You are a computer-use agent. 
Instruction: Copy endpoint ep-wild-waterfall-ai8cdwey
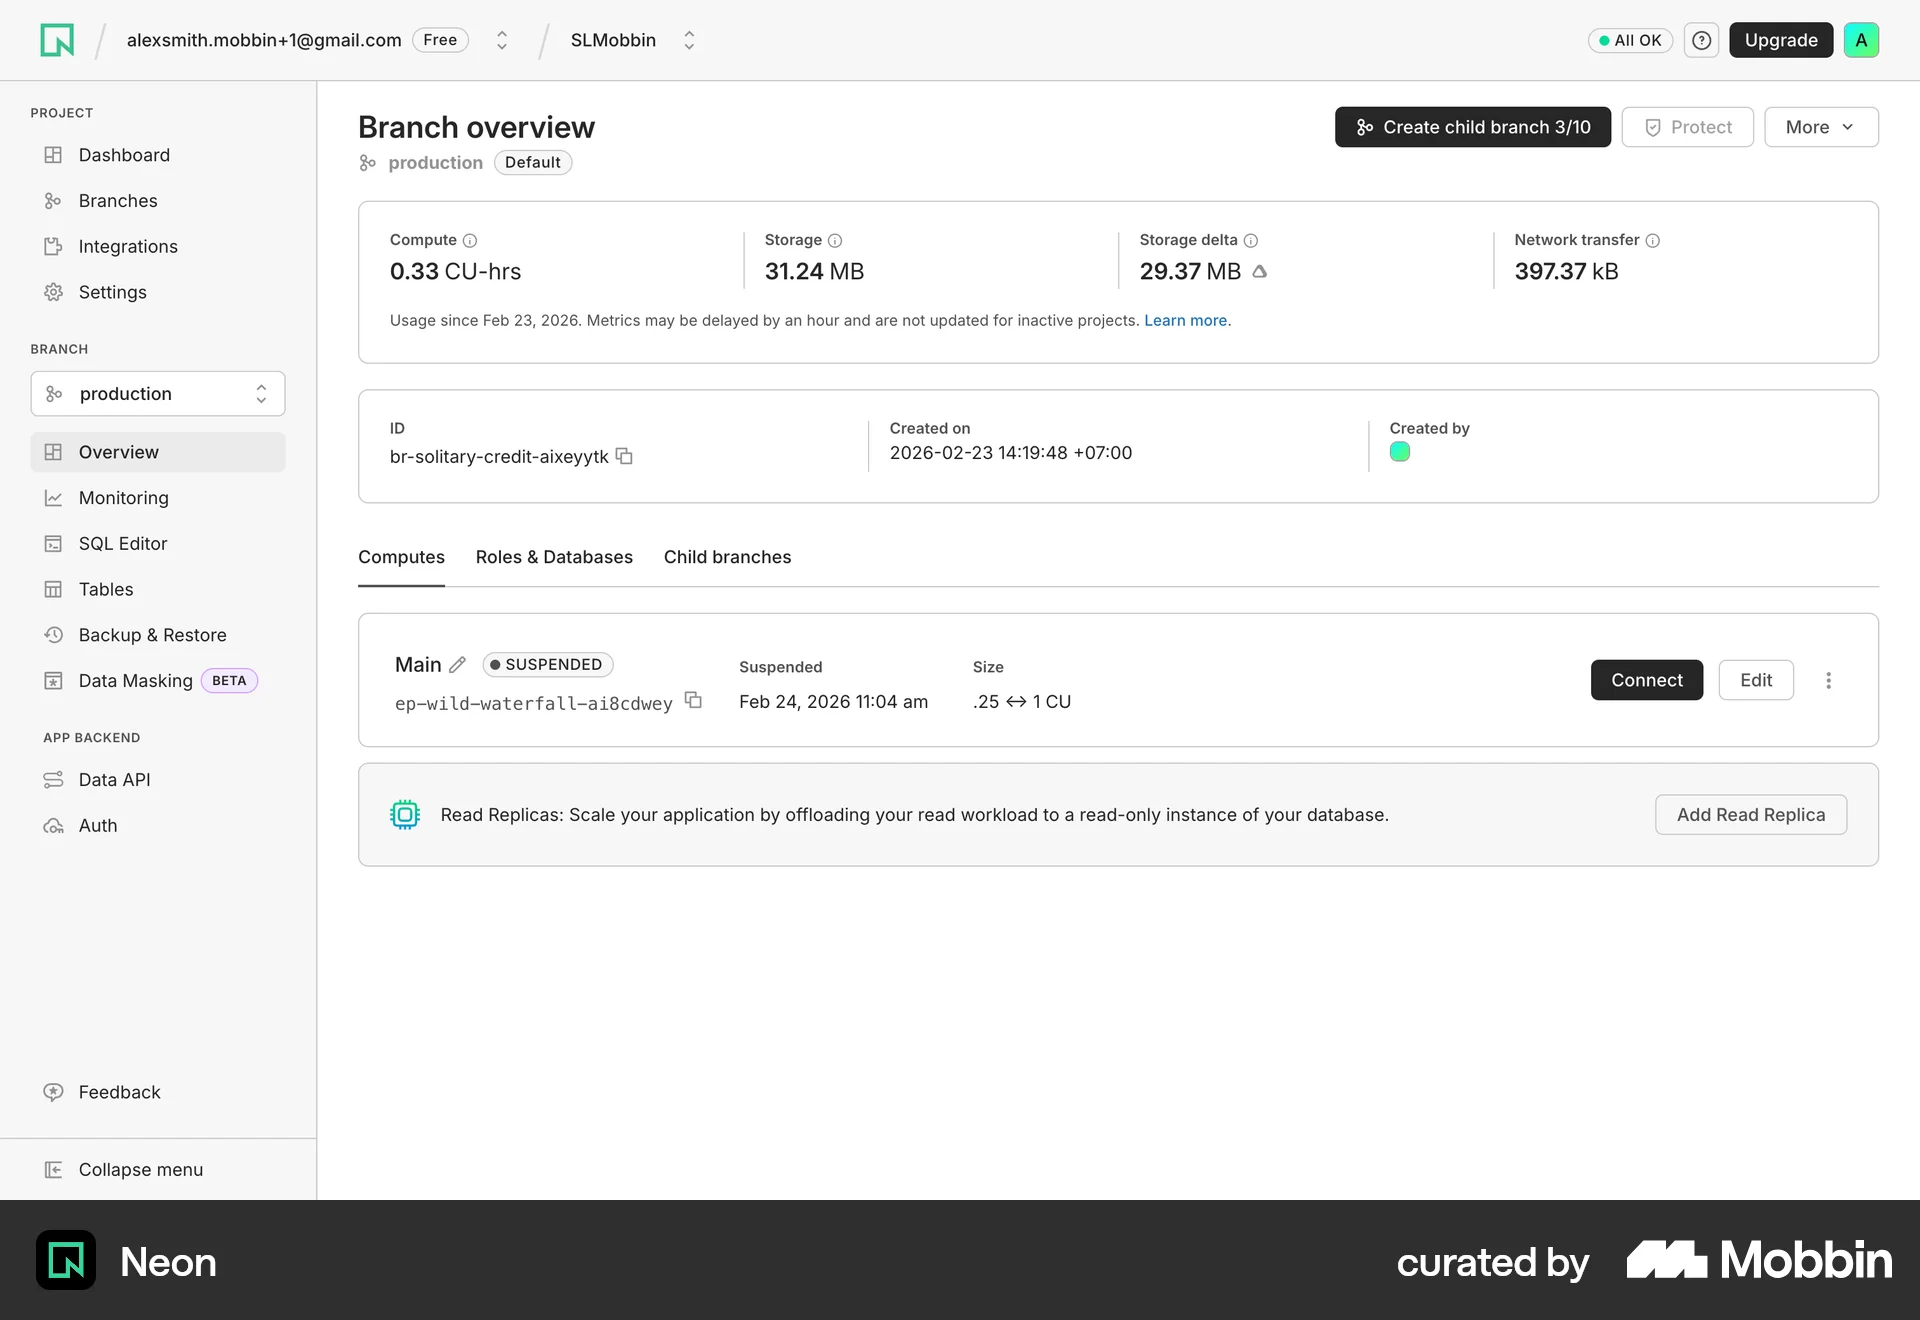(x=693, y=700)
